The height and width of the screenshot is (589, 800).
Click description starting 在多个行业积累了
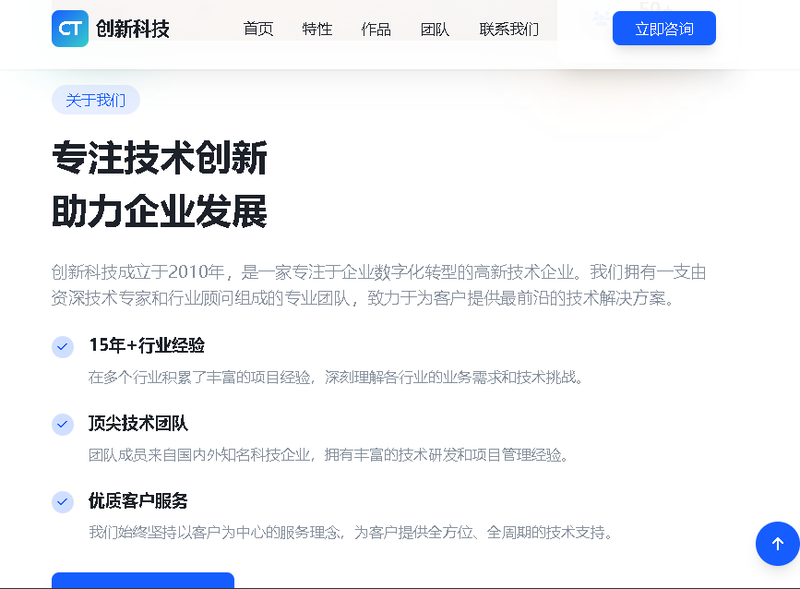pyautogui.click(x=336, y=378)
